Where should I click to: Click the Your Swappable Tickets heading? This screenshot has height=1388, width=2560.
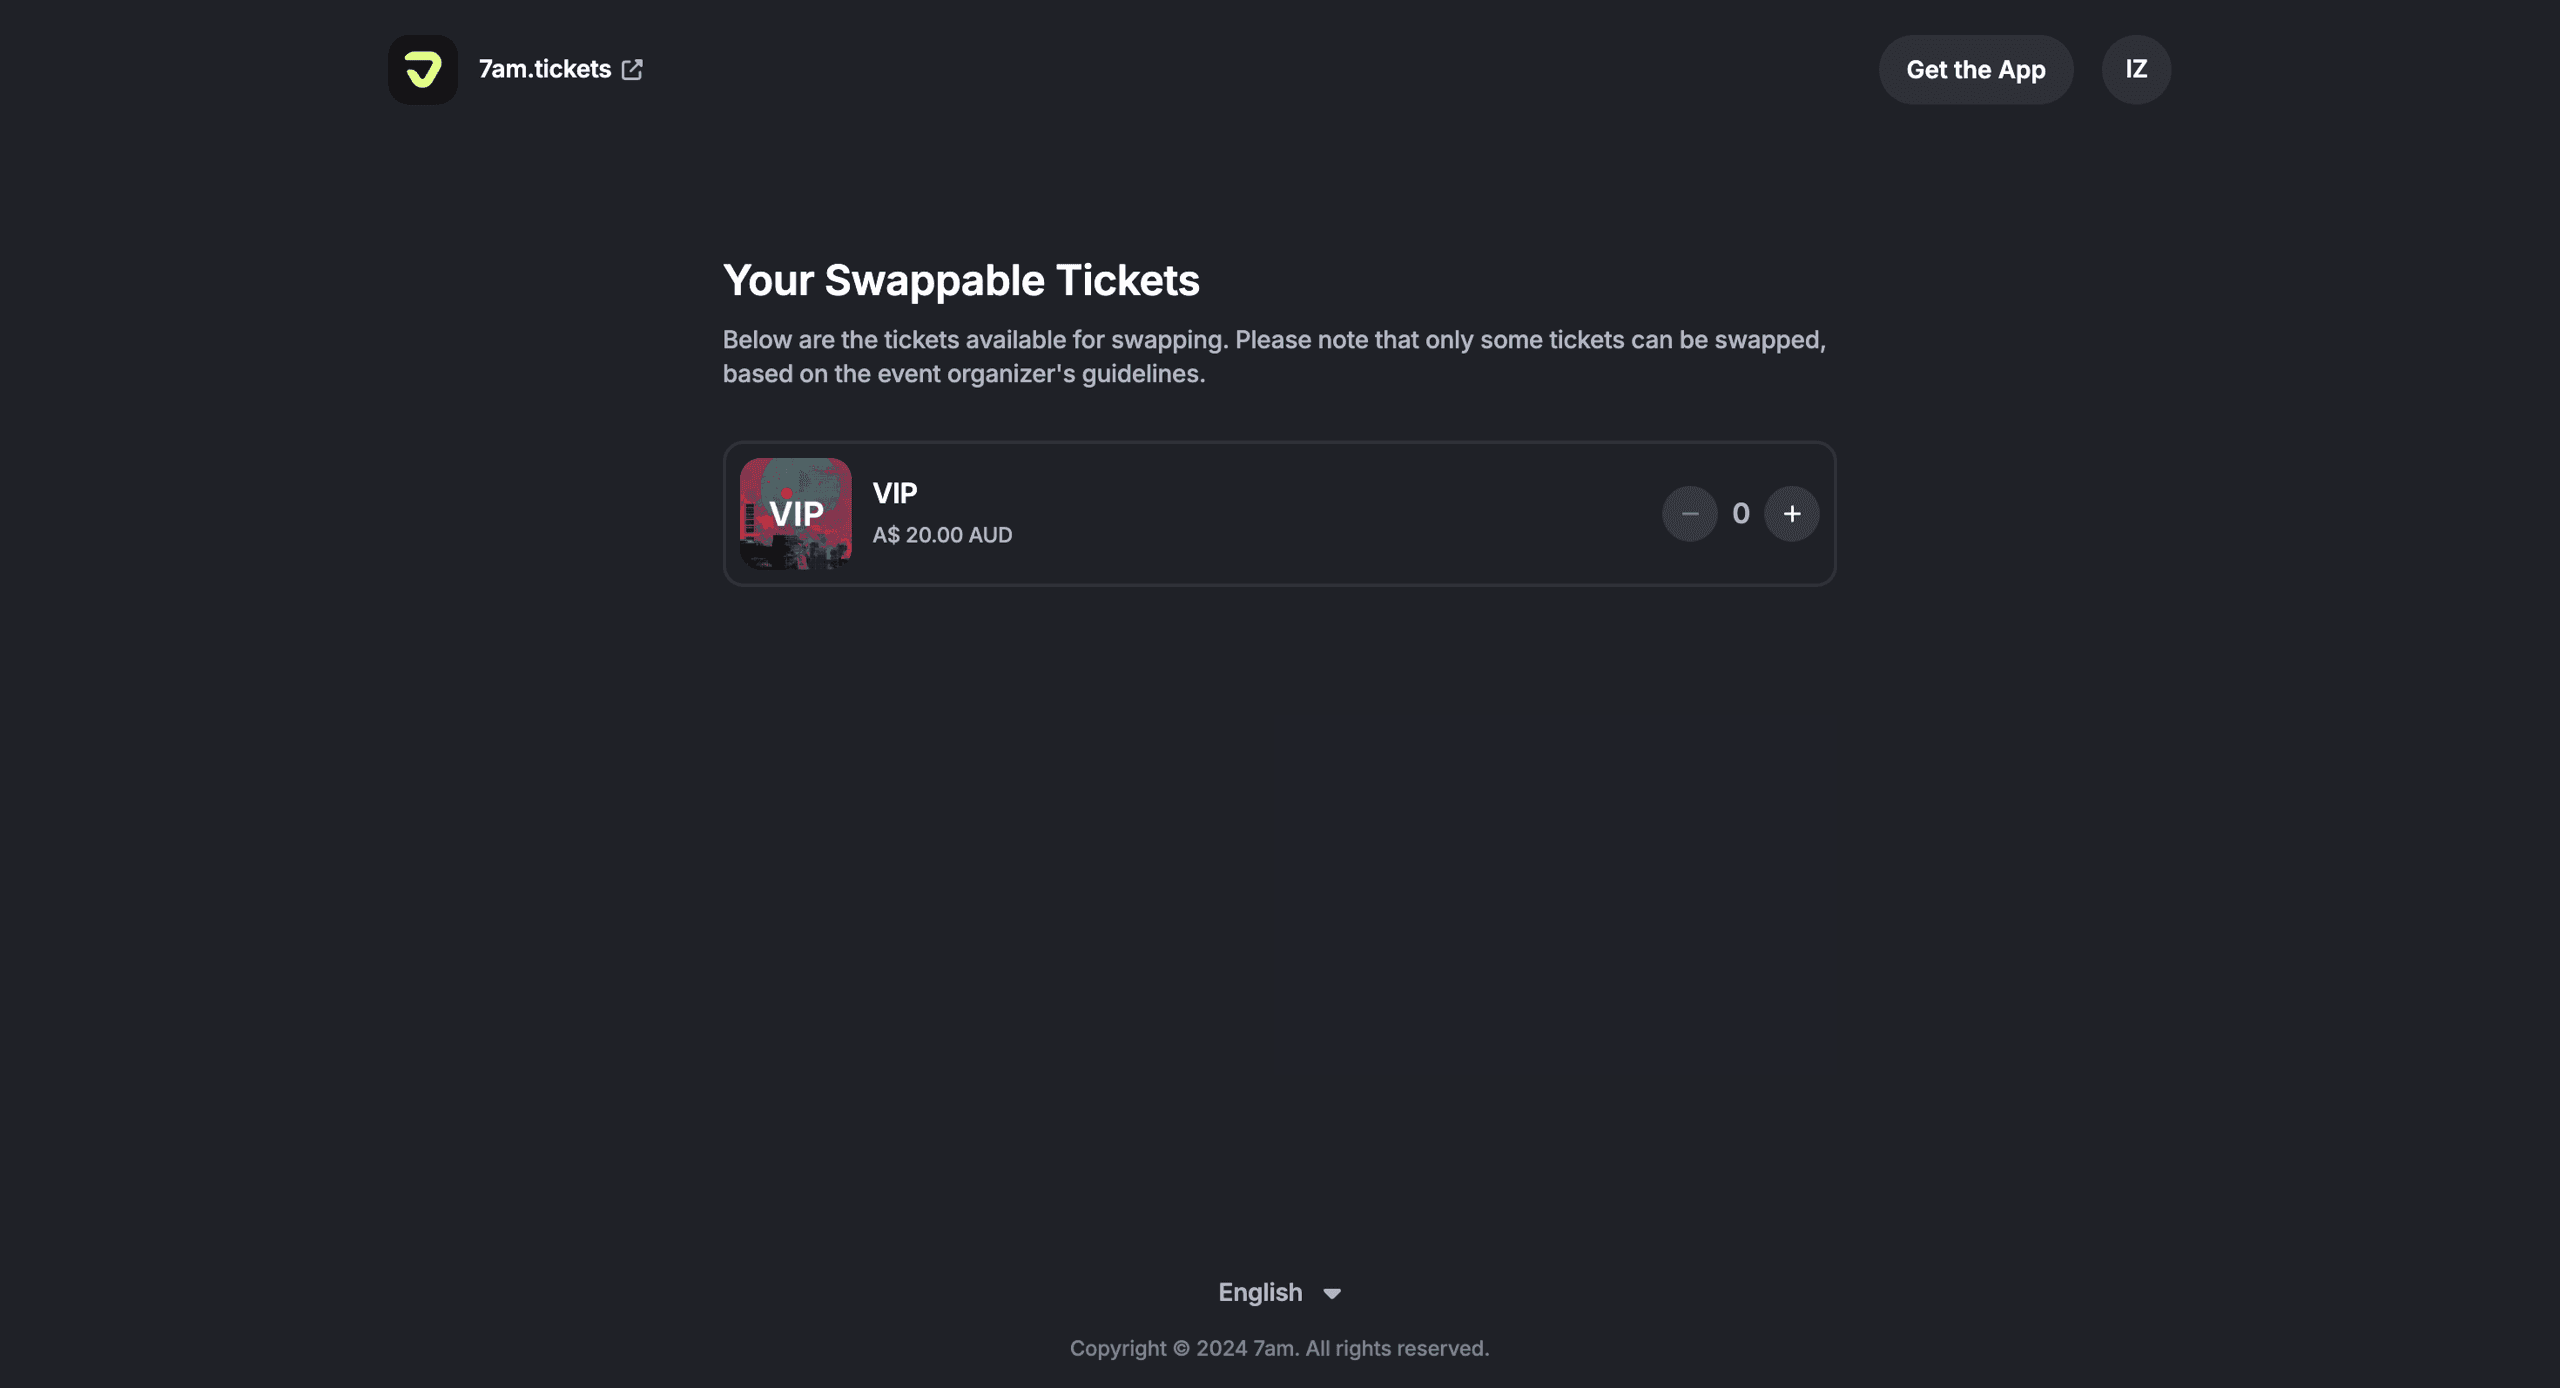click(960, 280)
